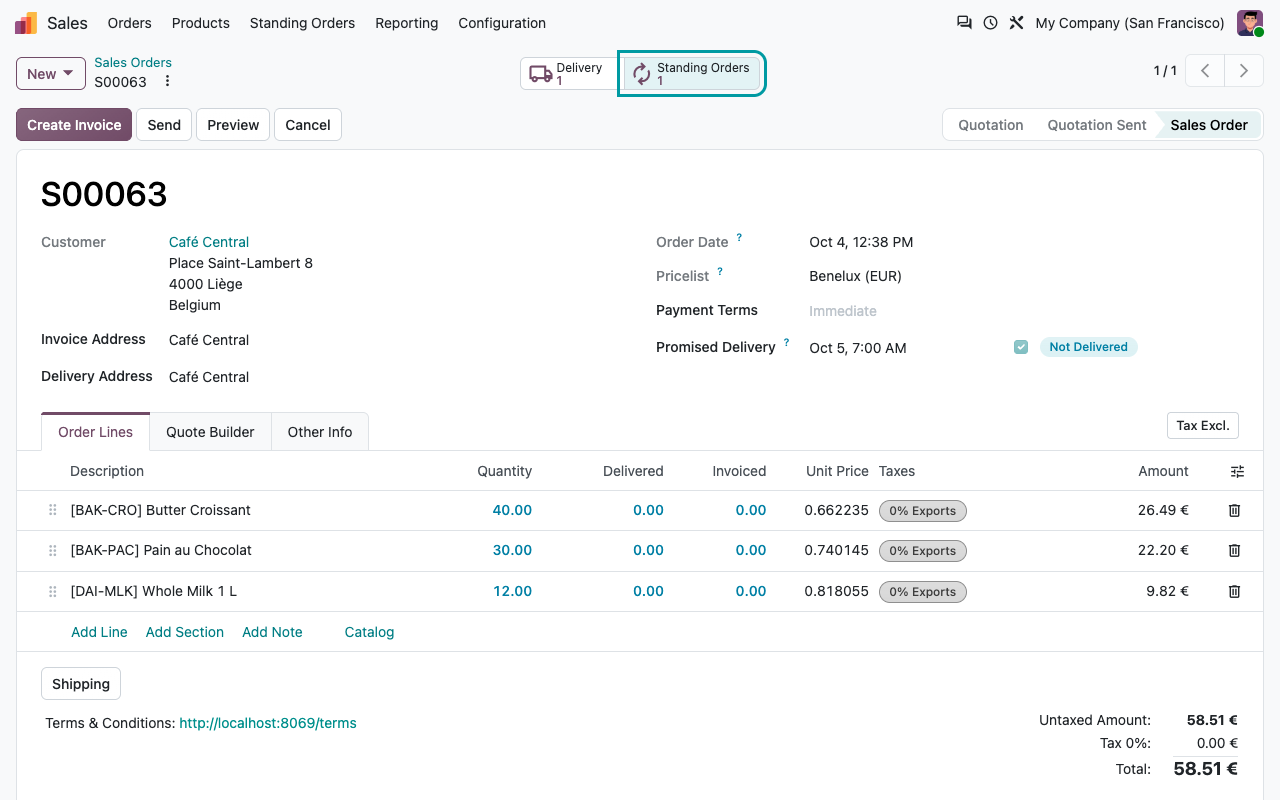Delete the Whole Milk 1 L line
The width and height of the screenshot is (1280, 800).
click(x=1234, y=591)
